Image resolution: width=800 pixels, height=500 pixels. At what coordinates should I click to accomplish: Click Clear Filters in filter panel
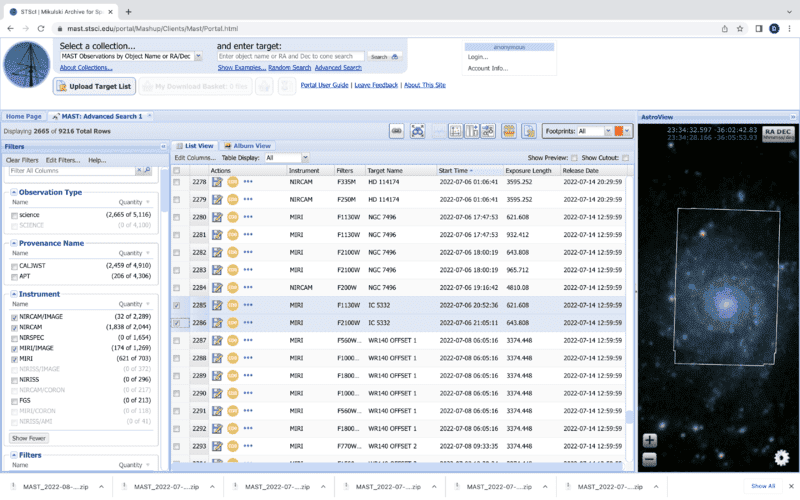pos(22,160)
